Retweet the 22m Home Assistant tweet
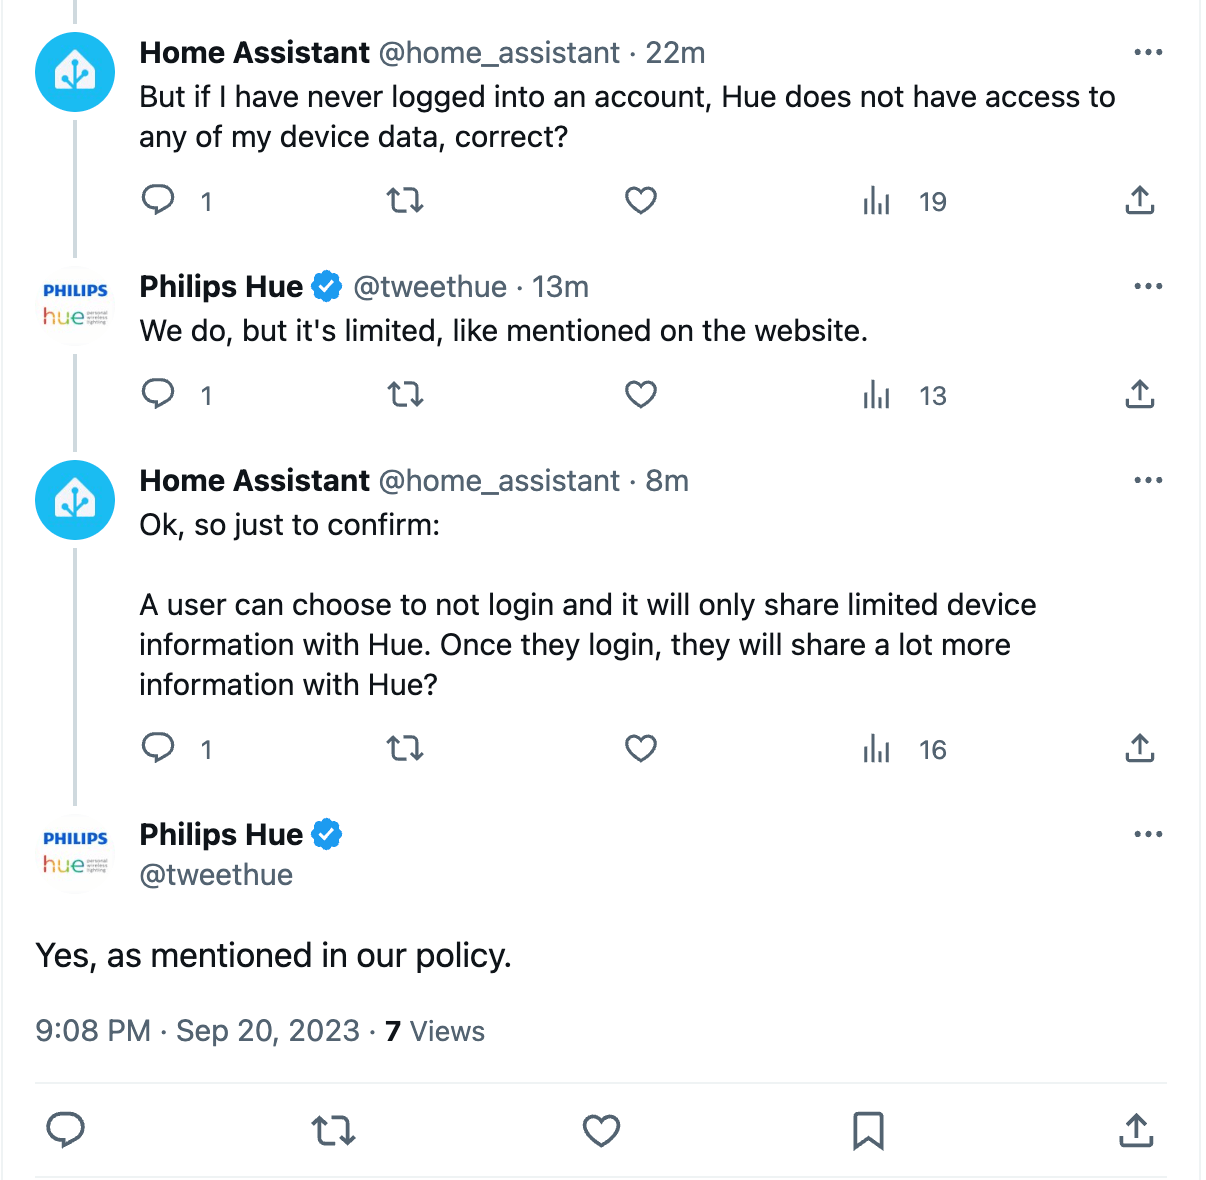Viewport: 1206px width, 1180px height. point(405,201)
